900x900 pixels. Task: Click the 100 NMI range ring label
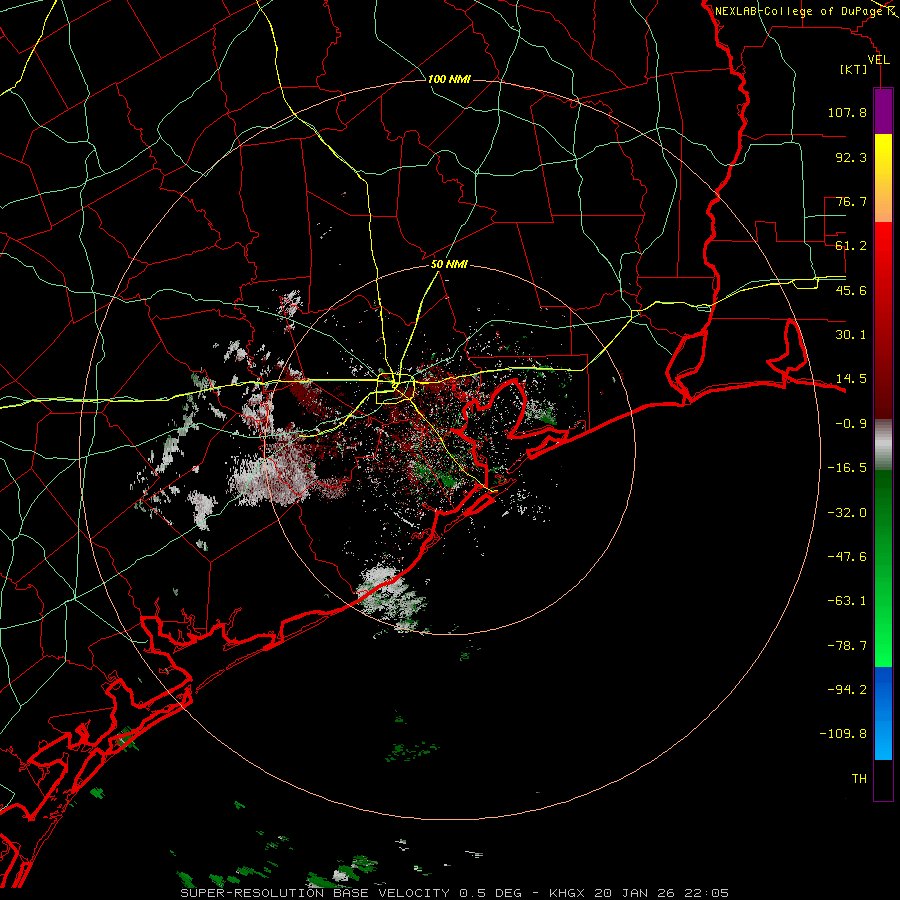[449, 79]
